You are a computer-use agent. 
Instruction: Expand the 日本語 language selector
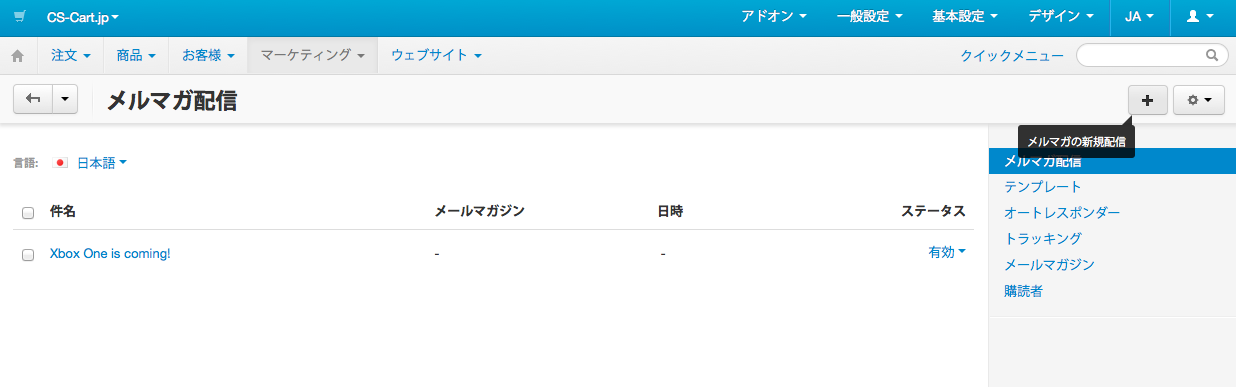click(102, 162)
